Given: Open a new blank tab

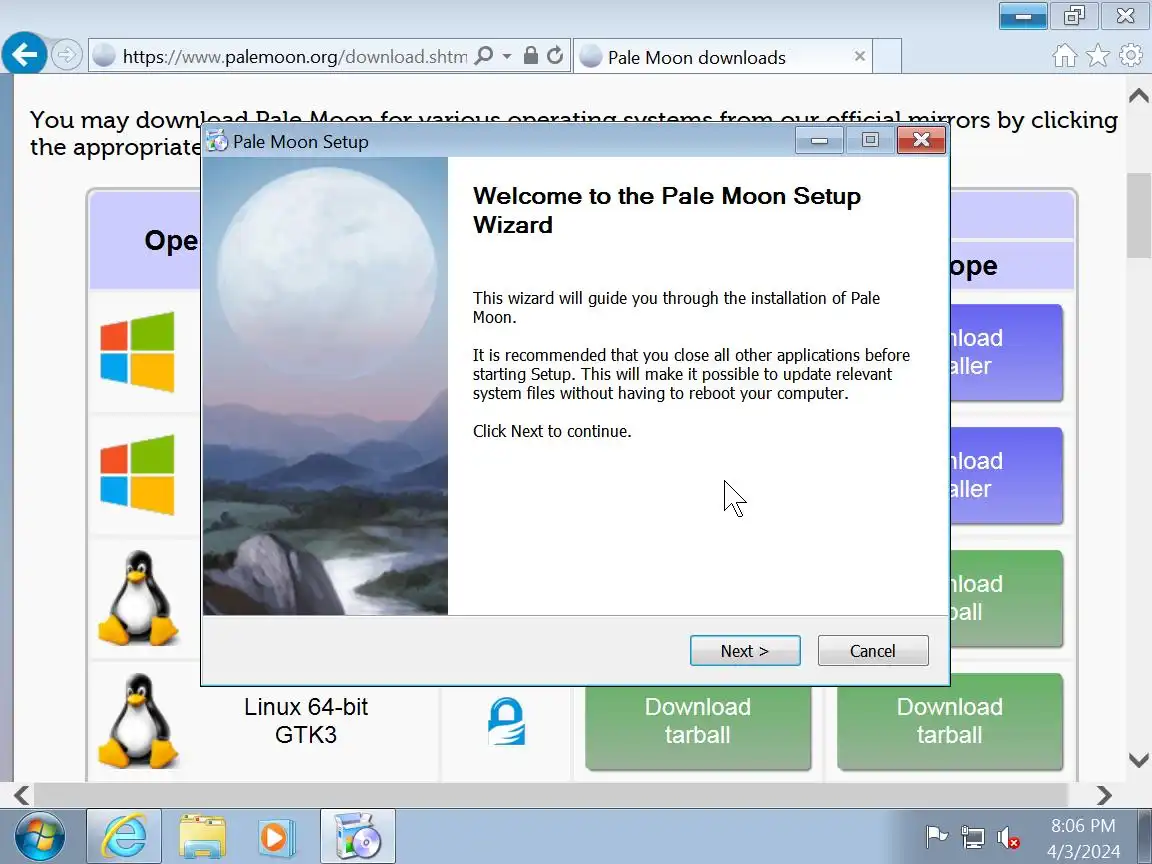Looking at the screenshot, I should click(x=888, y=57).
